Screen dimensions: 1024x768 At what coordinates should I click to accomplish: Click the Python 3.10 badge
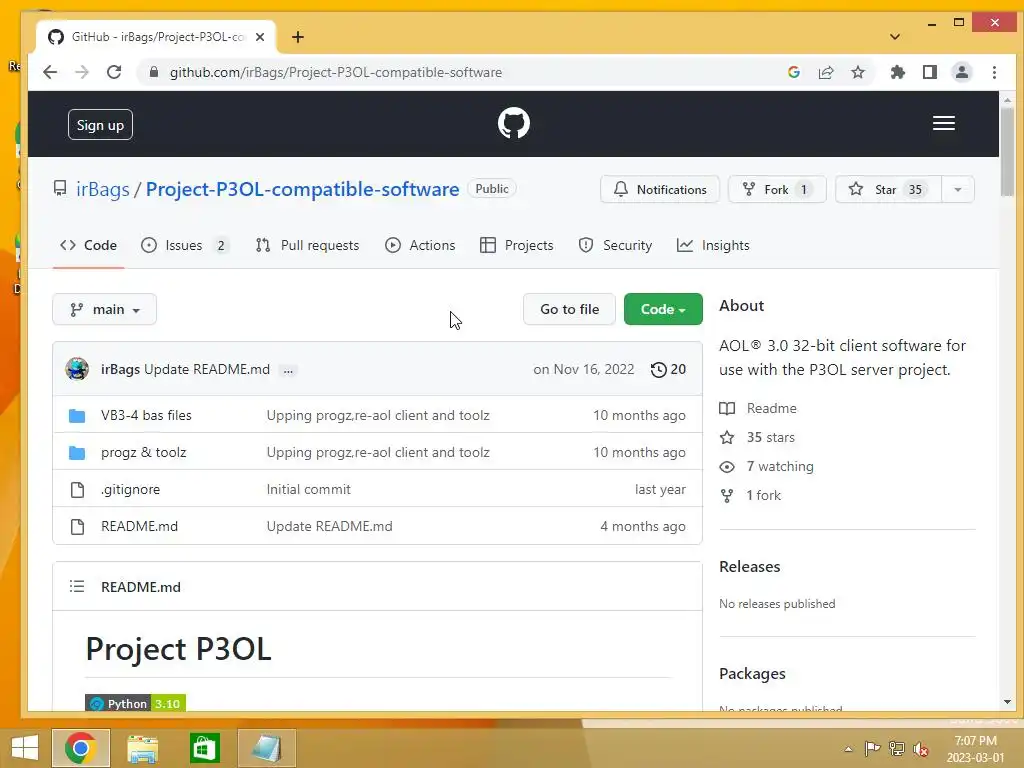pyautogui.click(x=136, y=703)
